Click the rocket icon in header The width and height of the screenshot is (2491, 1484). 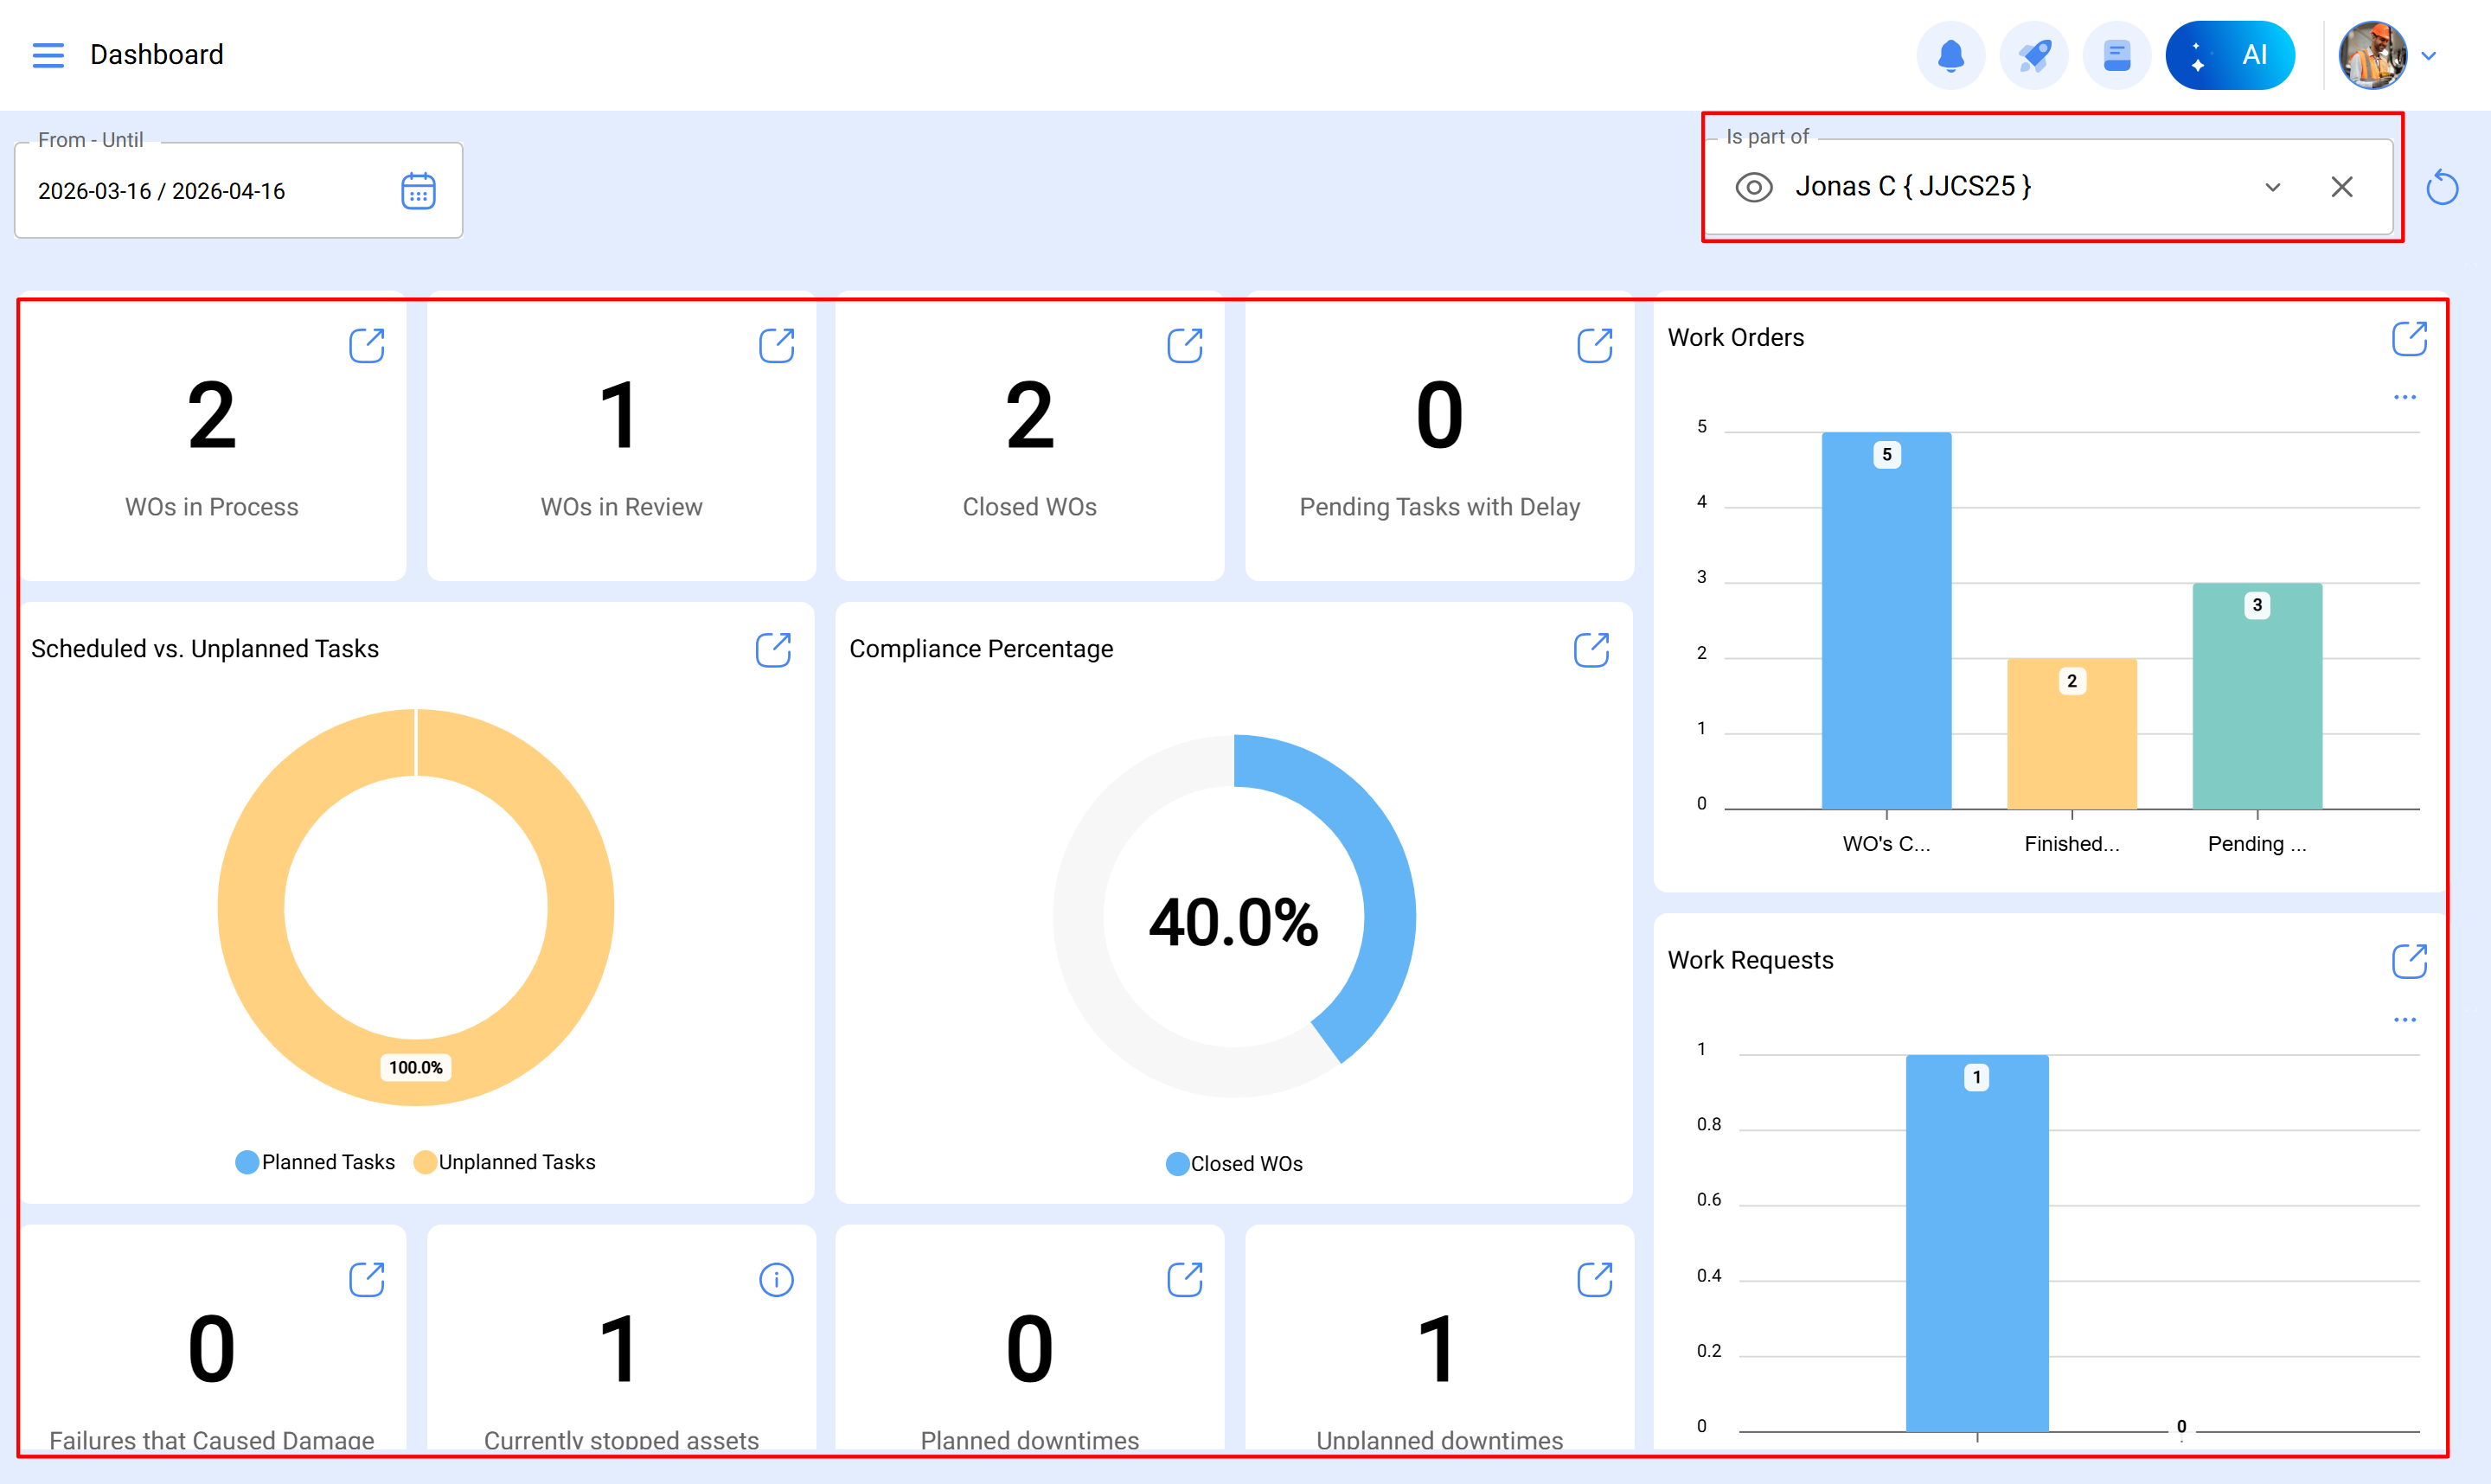click(2033, 55)
